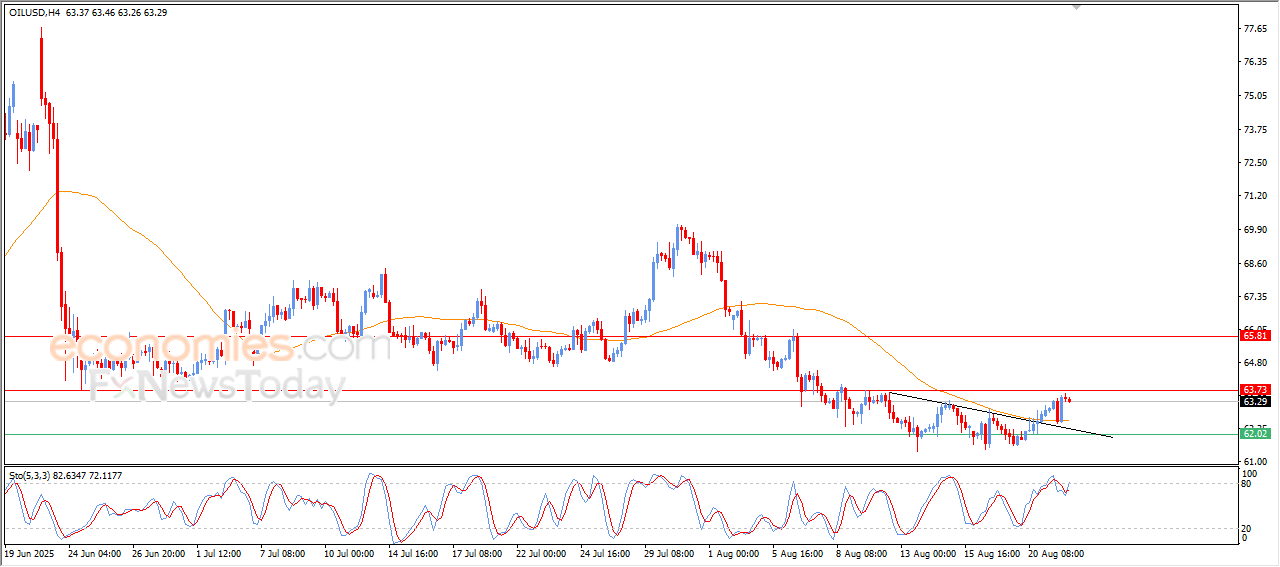Click the red 63.73 price tag
Screen dimensions: 1280x567
[1255, 390]
